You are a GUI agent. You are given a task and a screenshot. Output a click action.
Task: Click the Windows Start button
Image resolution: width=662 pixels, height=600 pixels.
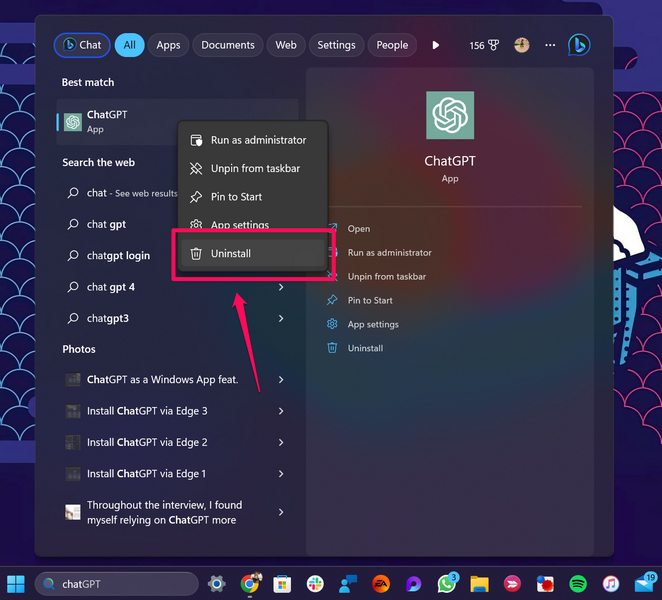16,584
